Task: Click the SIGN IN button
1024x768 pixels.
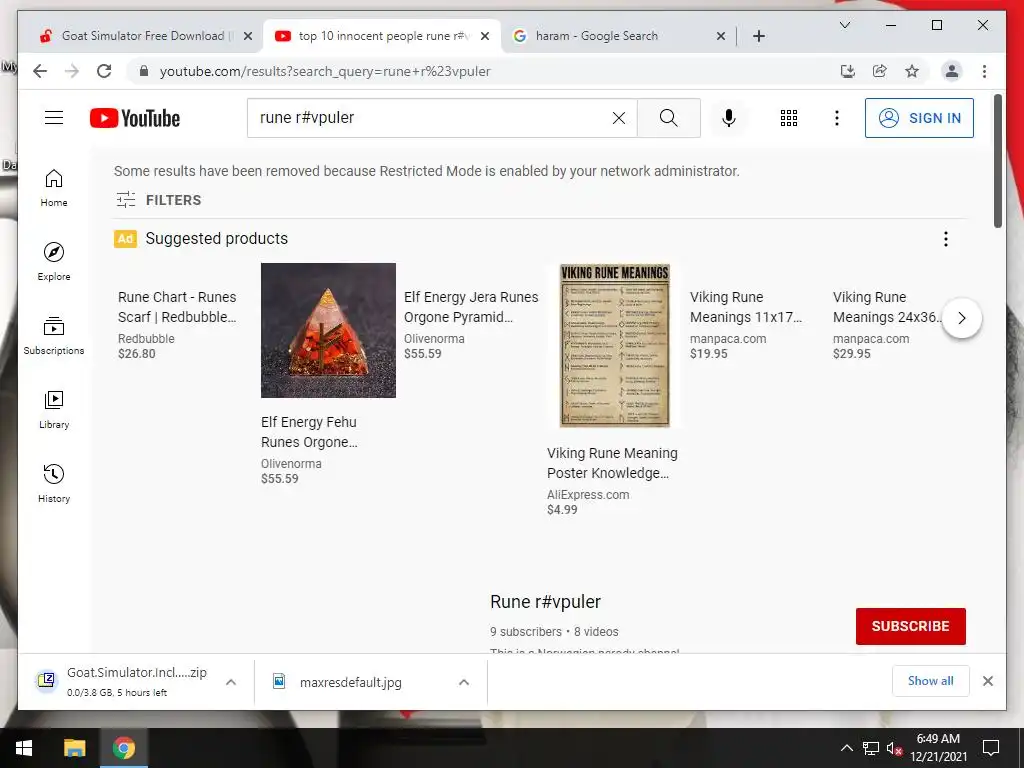Action: coord(919,118)
